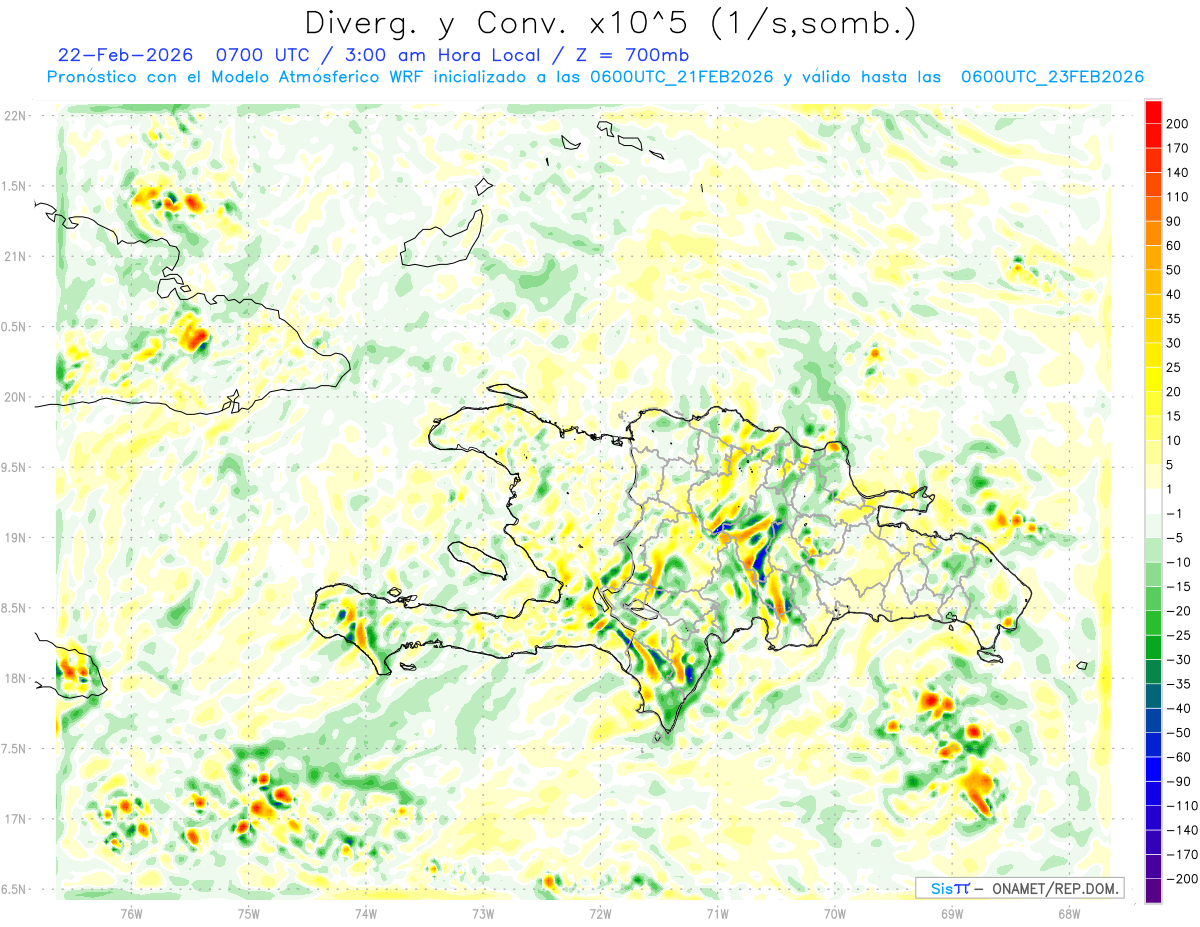Click the '70W' longitude axis label
Viewport: 1200px width, 927px height.
[834, 914]
